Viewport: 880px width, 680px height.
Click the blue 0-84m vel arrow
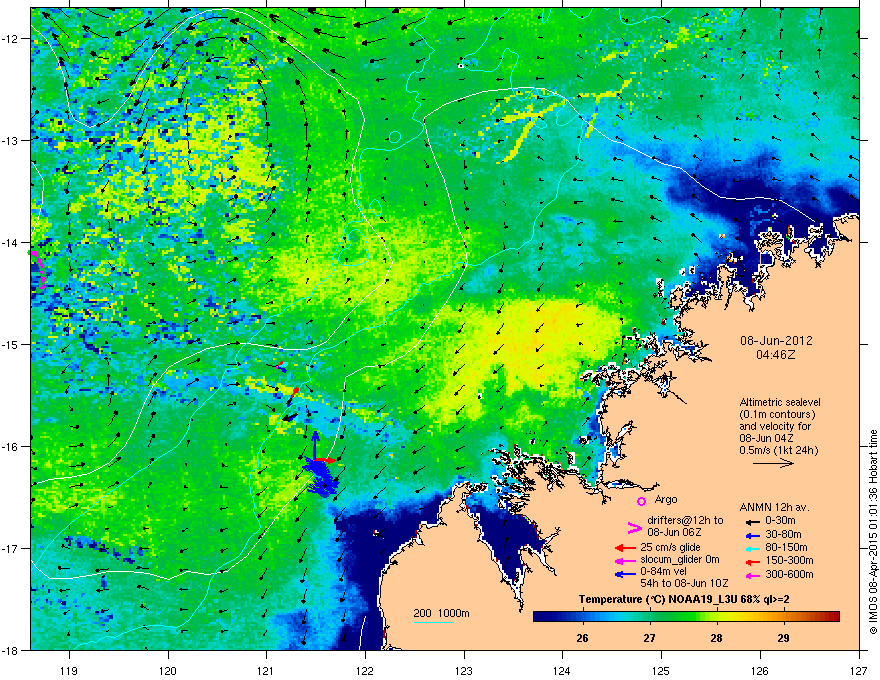click(625, 574)
